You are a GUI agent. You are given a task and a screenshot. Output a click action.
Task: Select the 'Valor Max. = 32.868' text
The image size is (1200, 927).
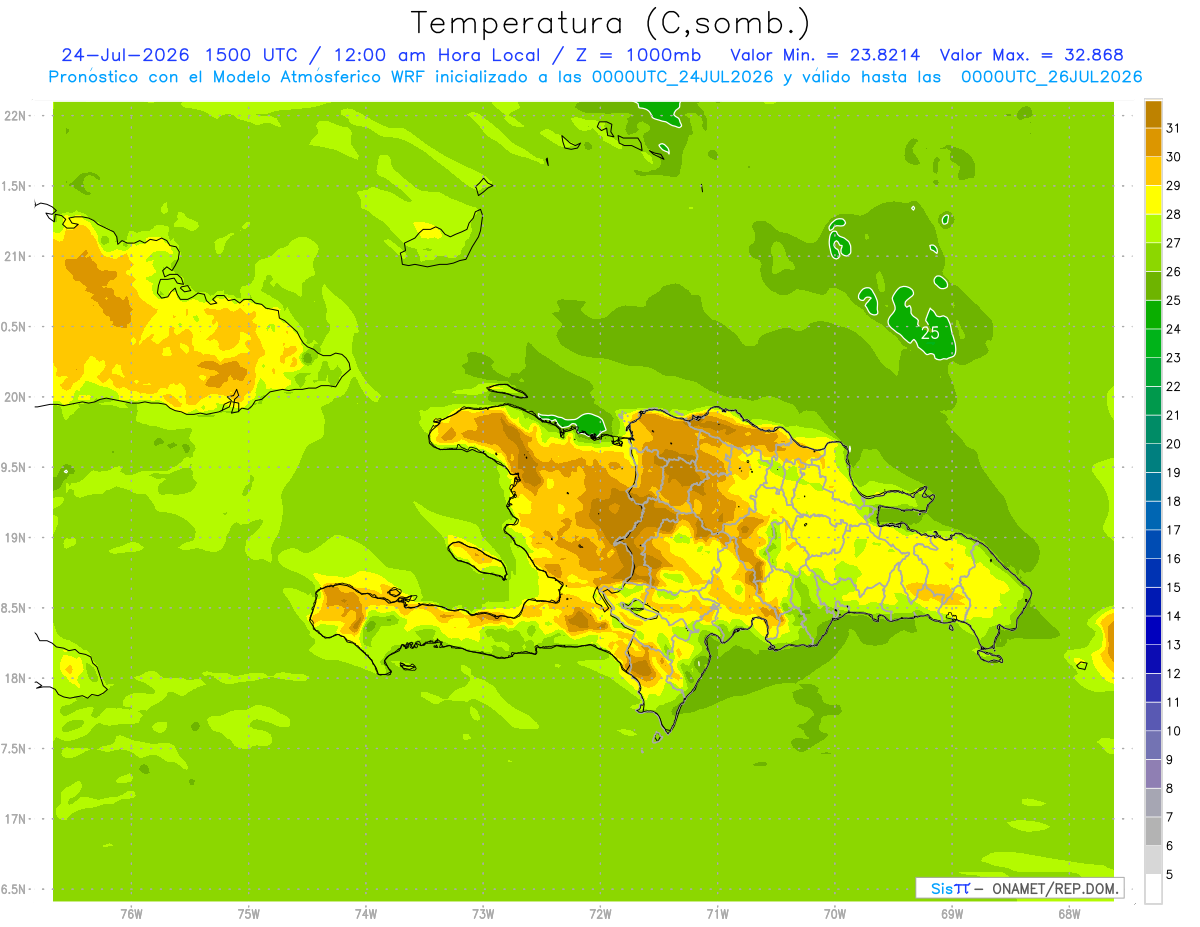tap(1032, 55)
